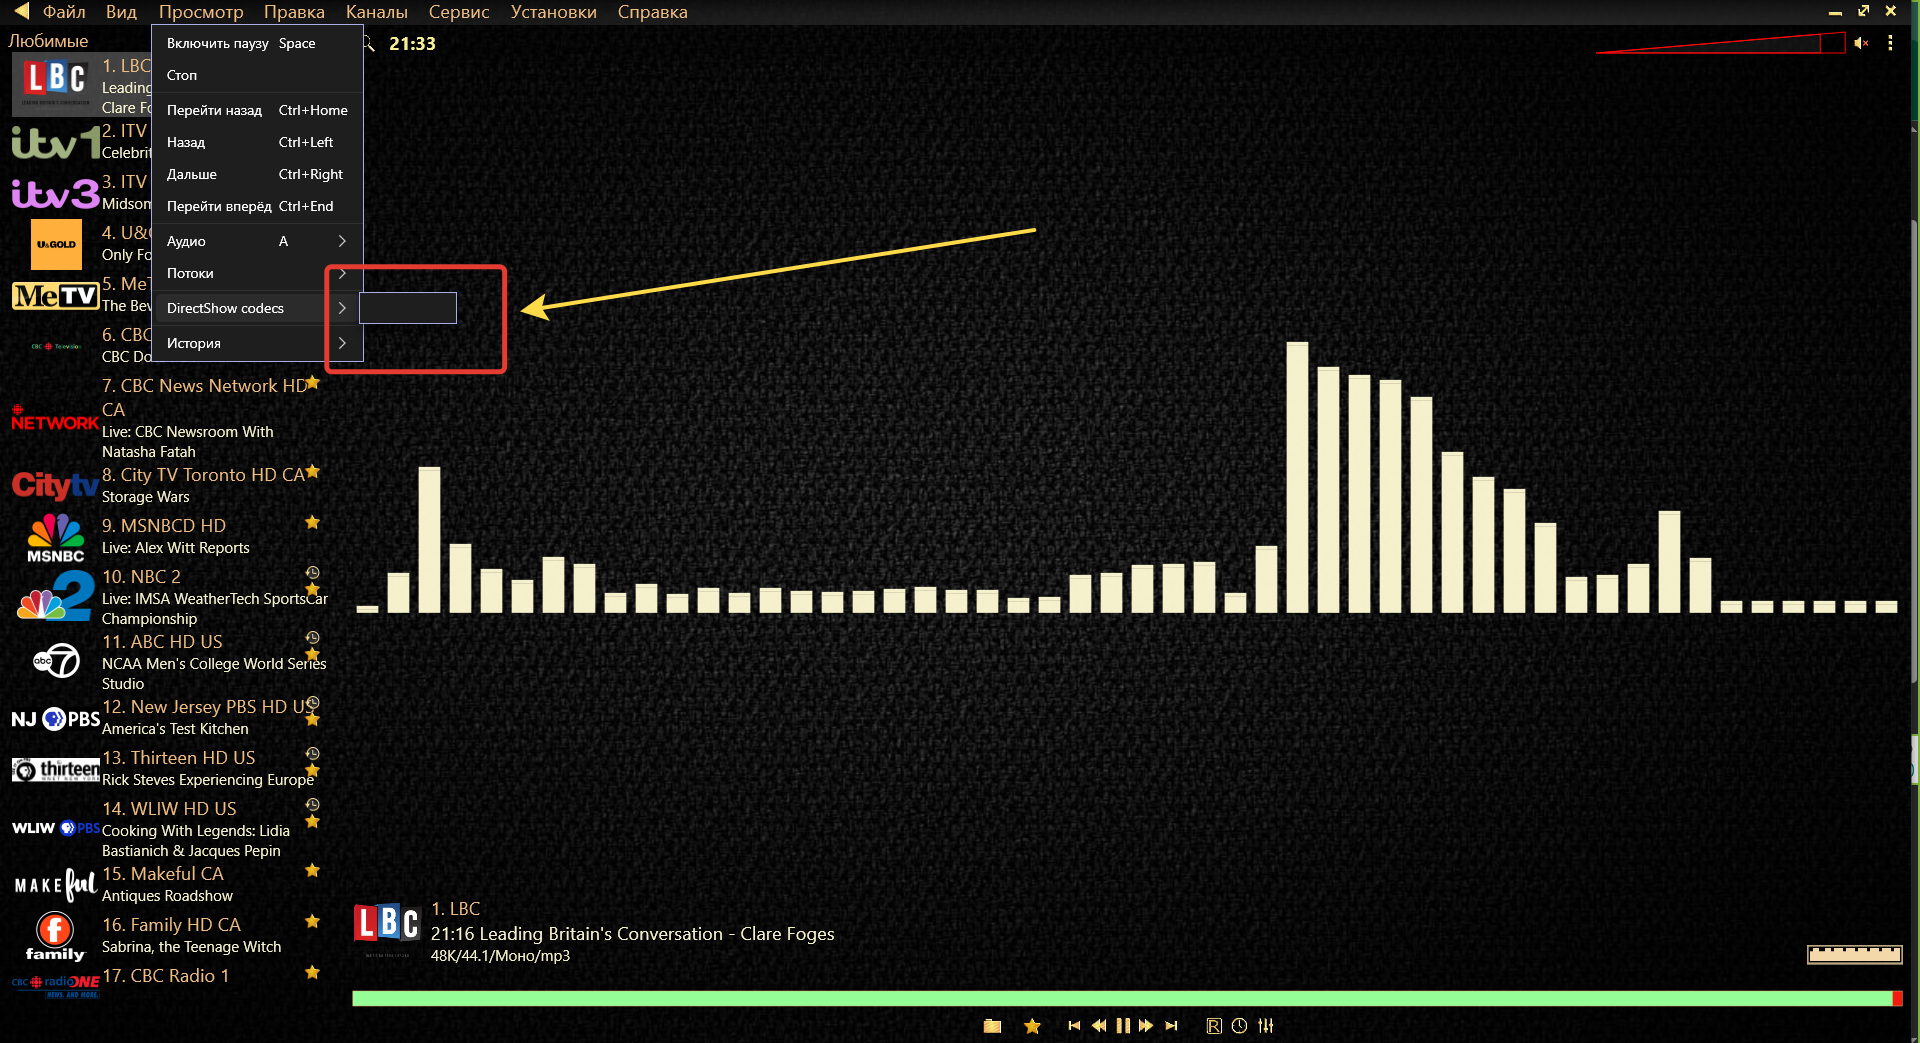Screen dimensions: 1920x1043
Task: Expand the DirectShow codecs submenu
Action: pyautogui.click(x=256, y=308)
